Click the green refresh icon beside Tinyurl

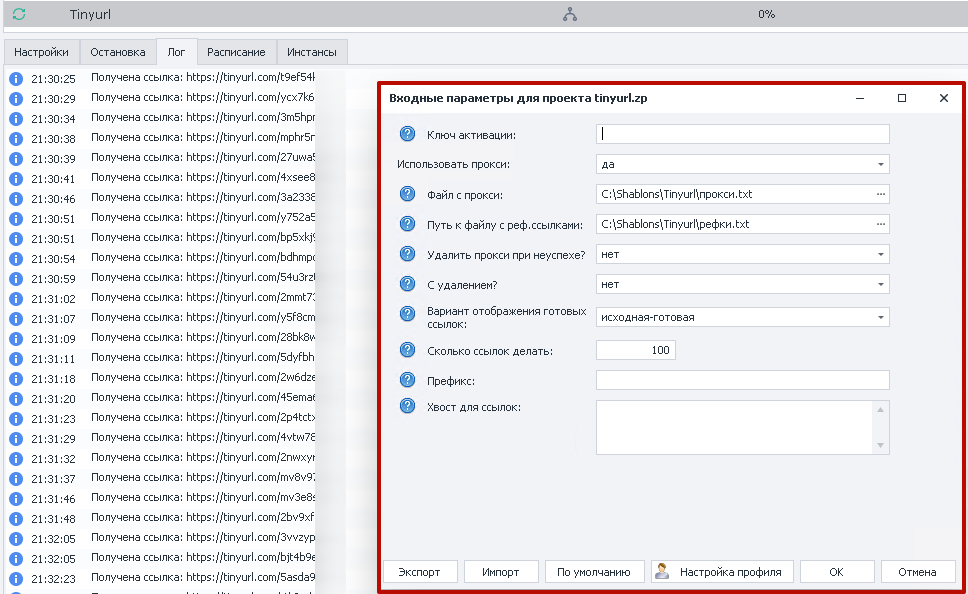(x=19, y=14)
